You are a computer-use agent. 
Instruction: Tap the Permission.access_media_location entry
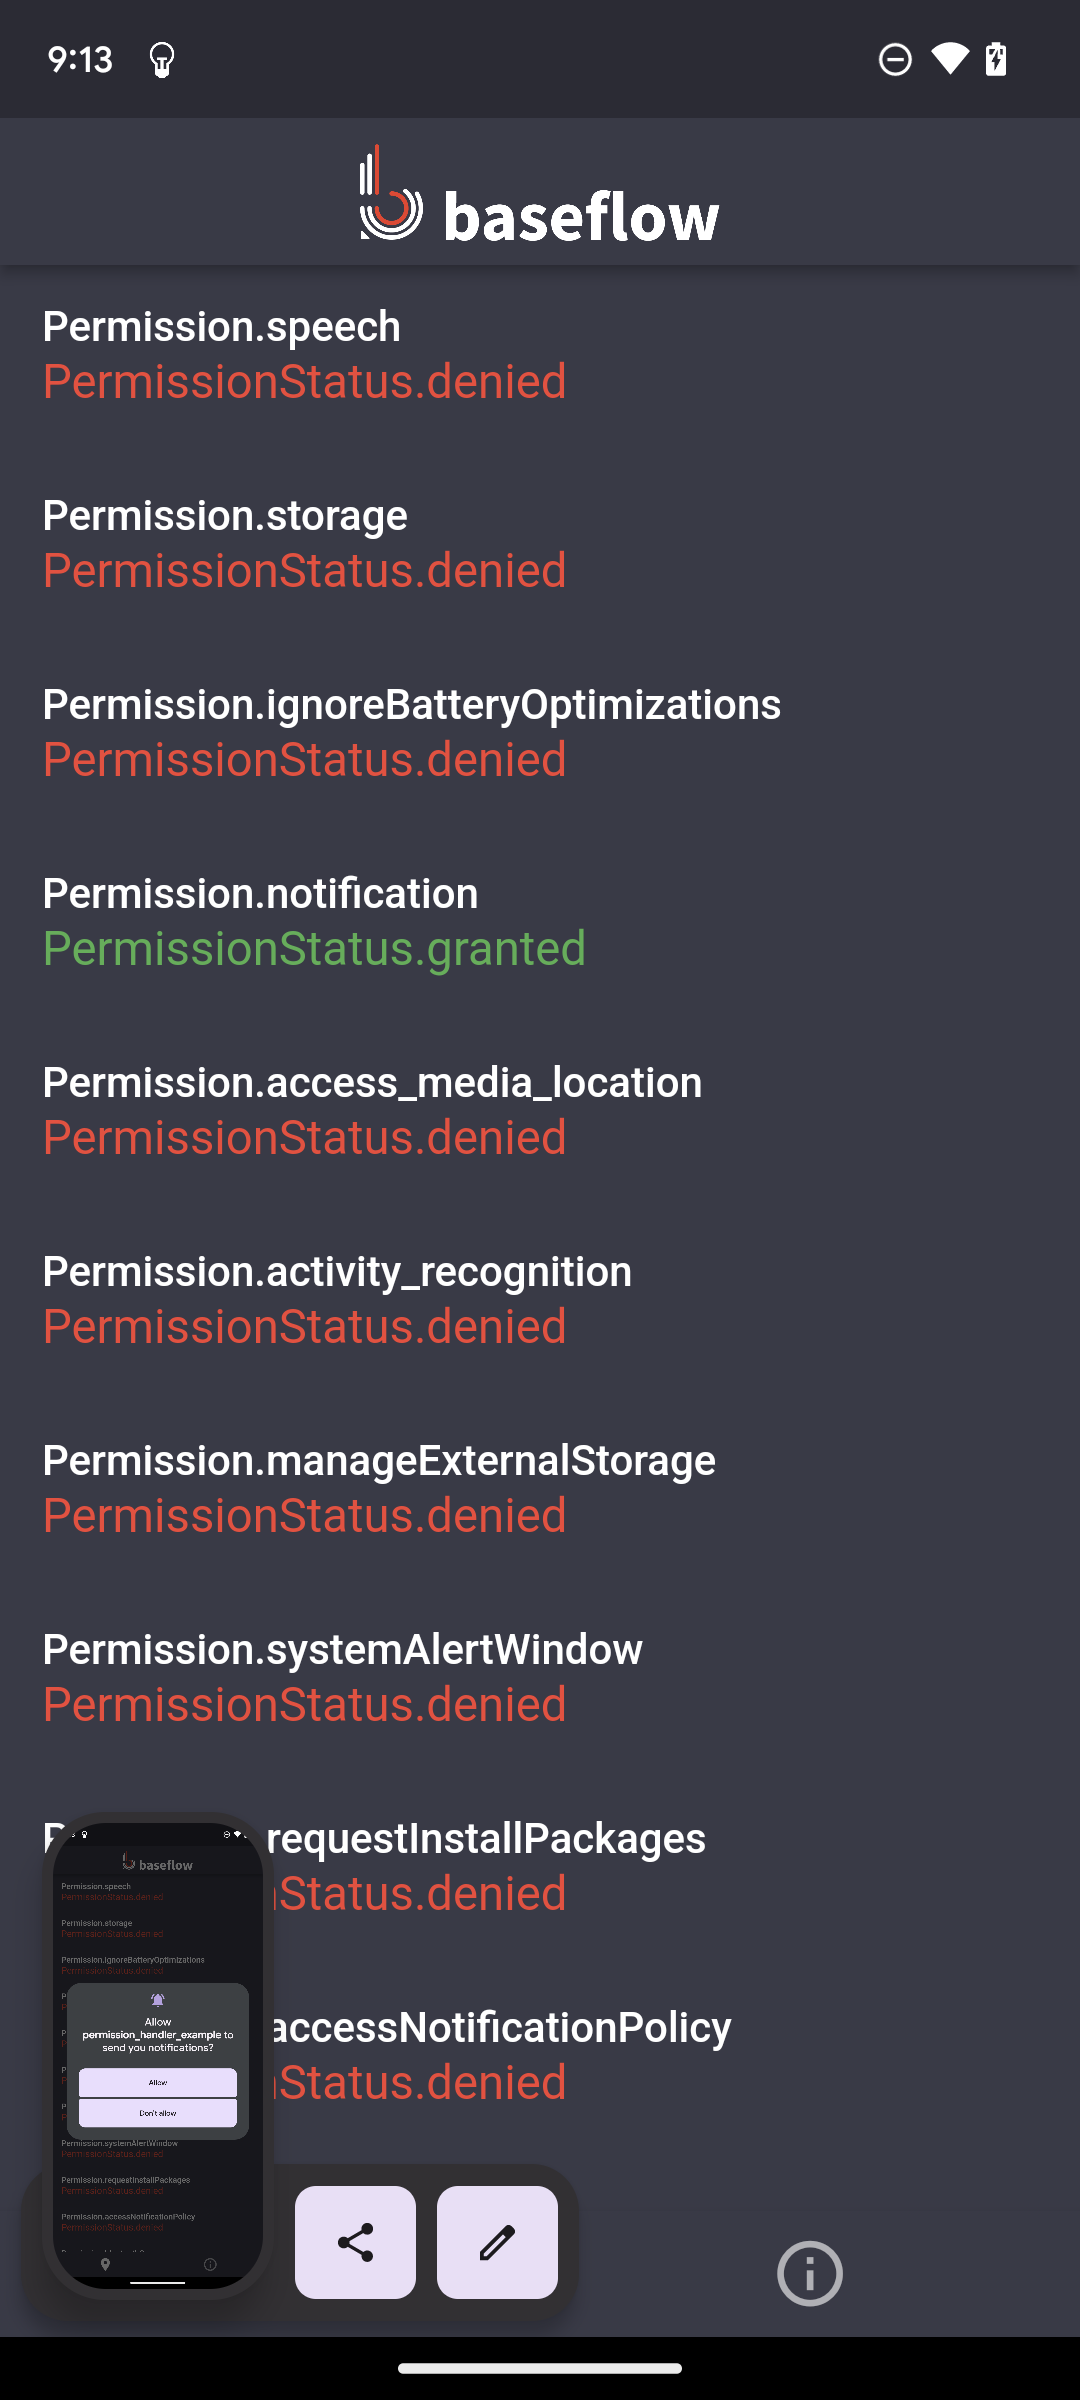coord(372,1108)
